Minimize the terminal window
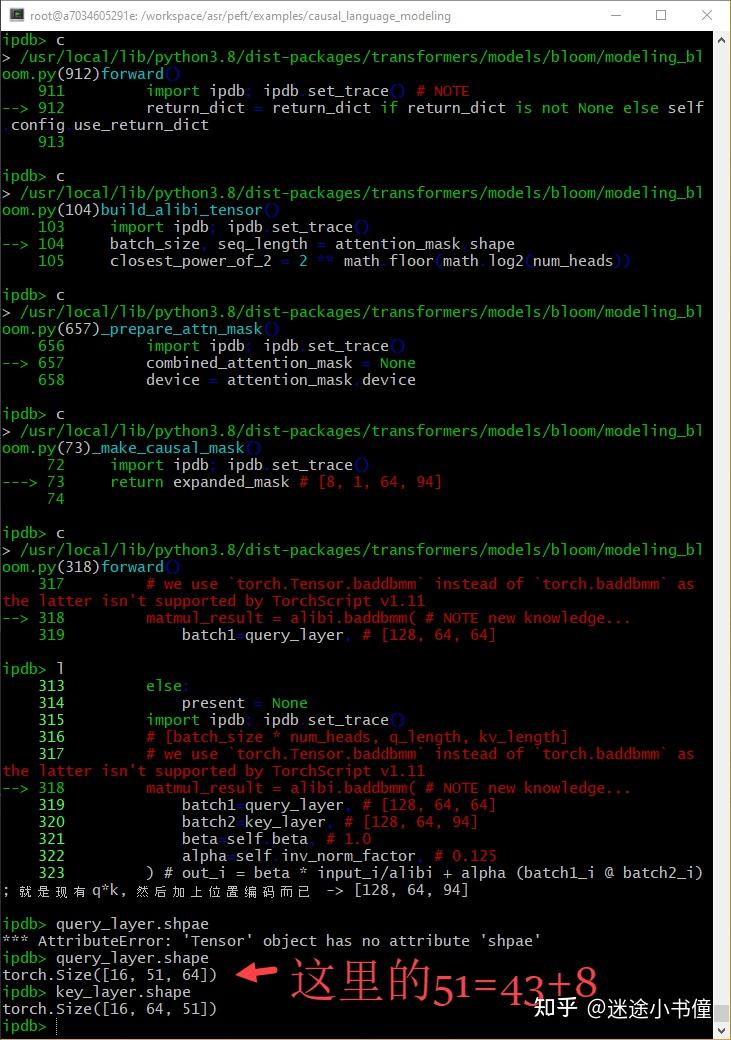This screenshot has height=1040, width=731. click(x=616, y=15)
